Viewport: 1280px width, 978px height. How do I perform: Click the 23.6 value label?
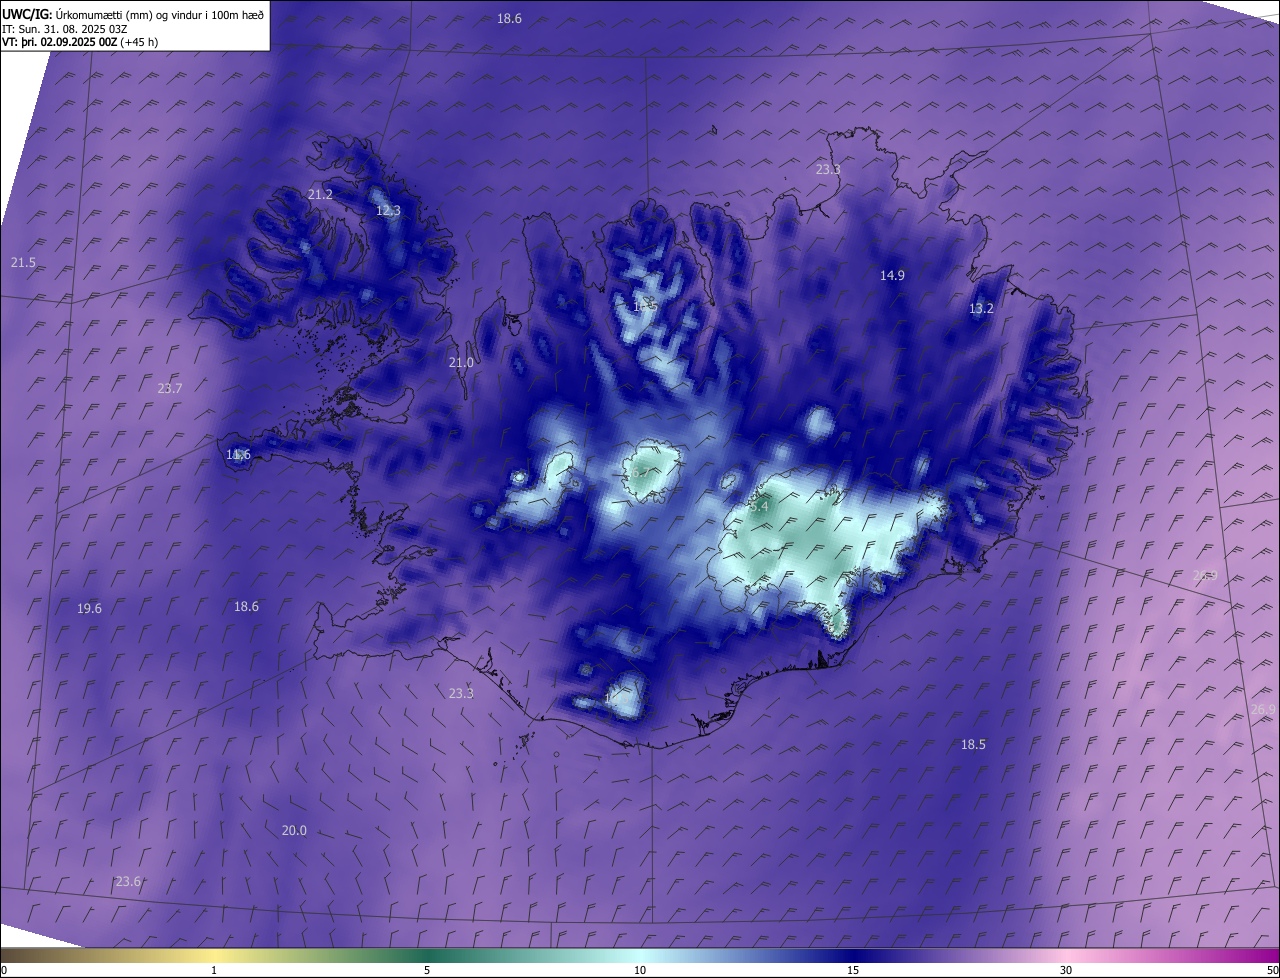coord(128,882)
